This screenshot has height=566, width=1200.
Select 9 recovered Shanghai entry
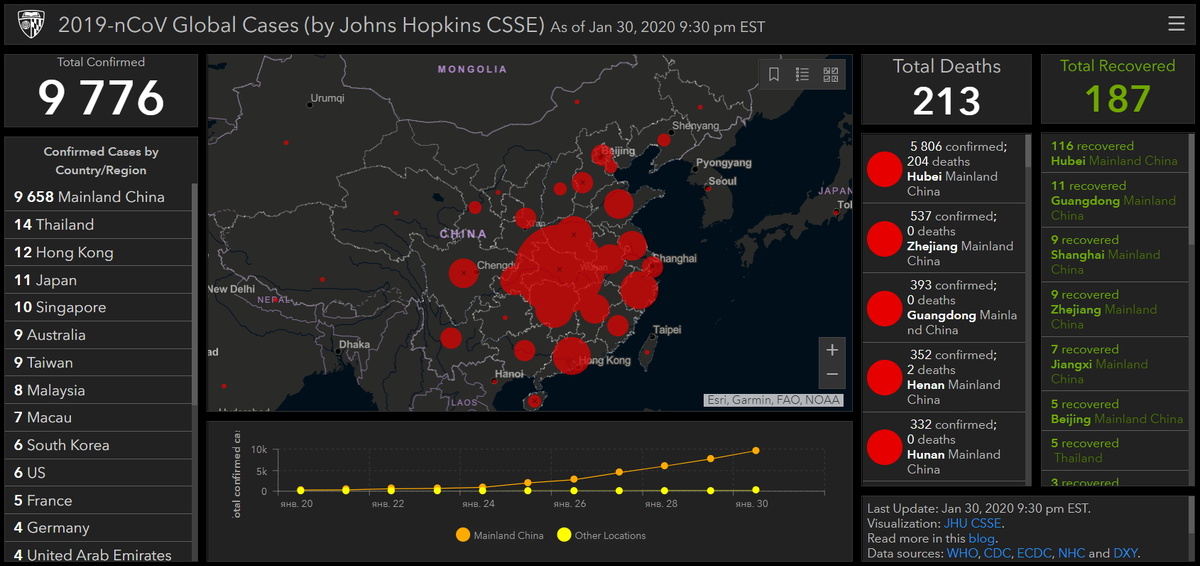(1114, 254)
